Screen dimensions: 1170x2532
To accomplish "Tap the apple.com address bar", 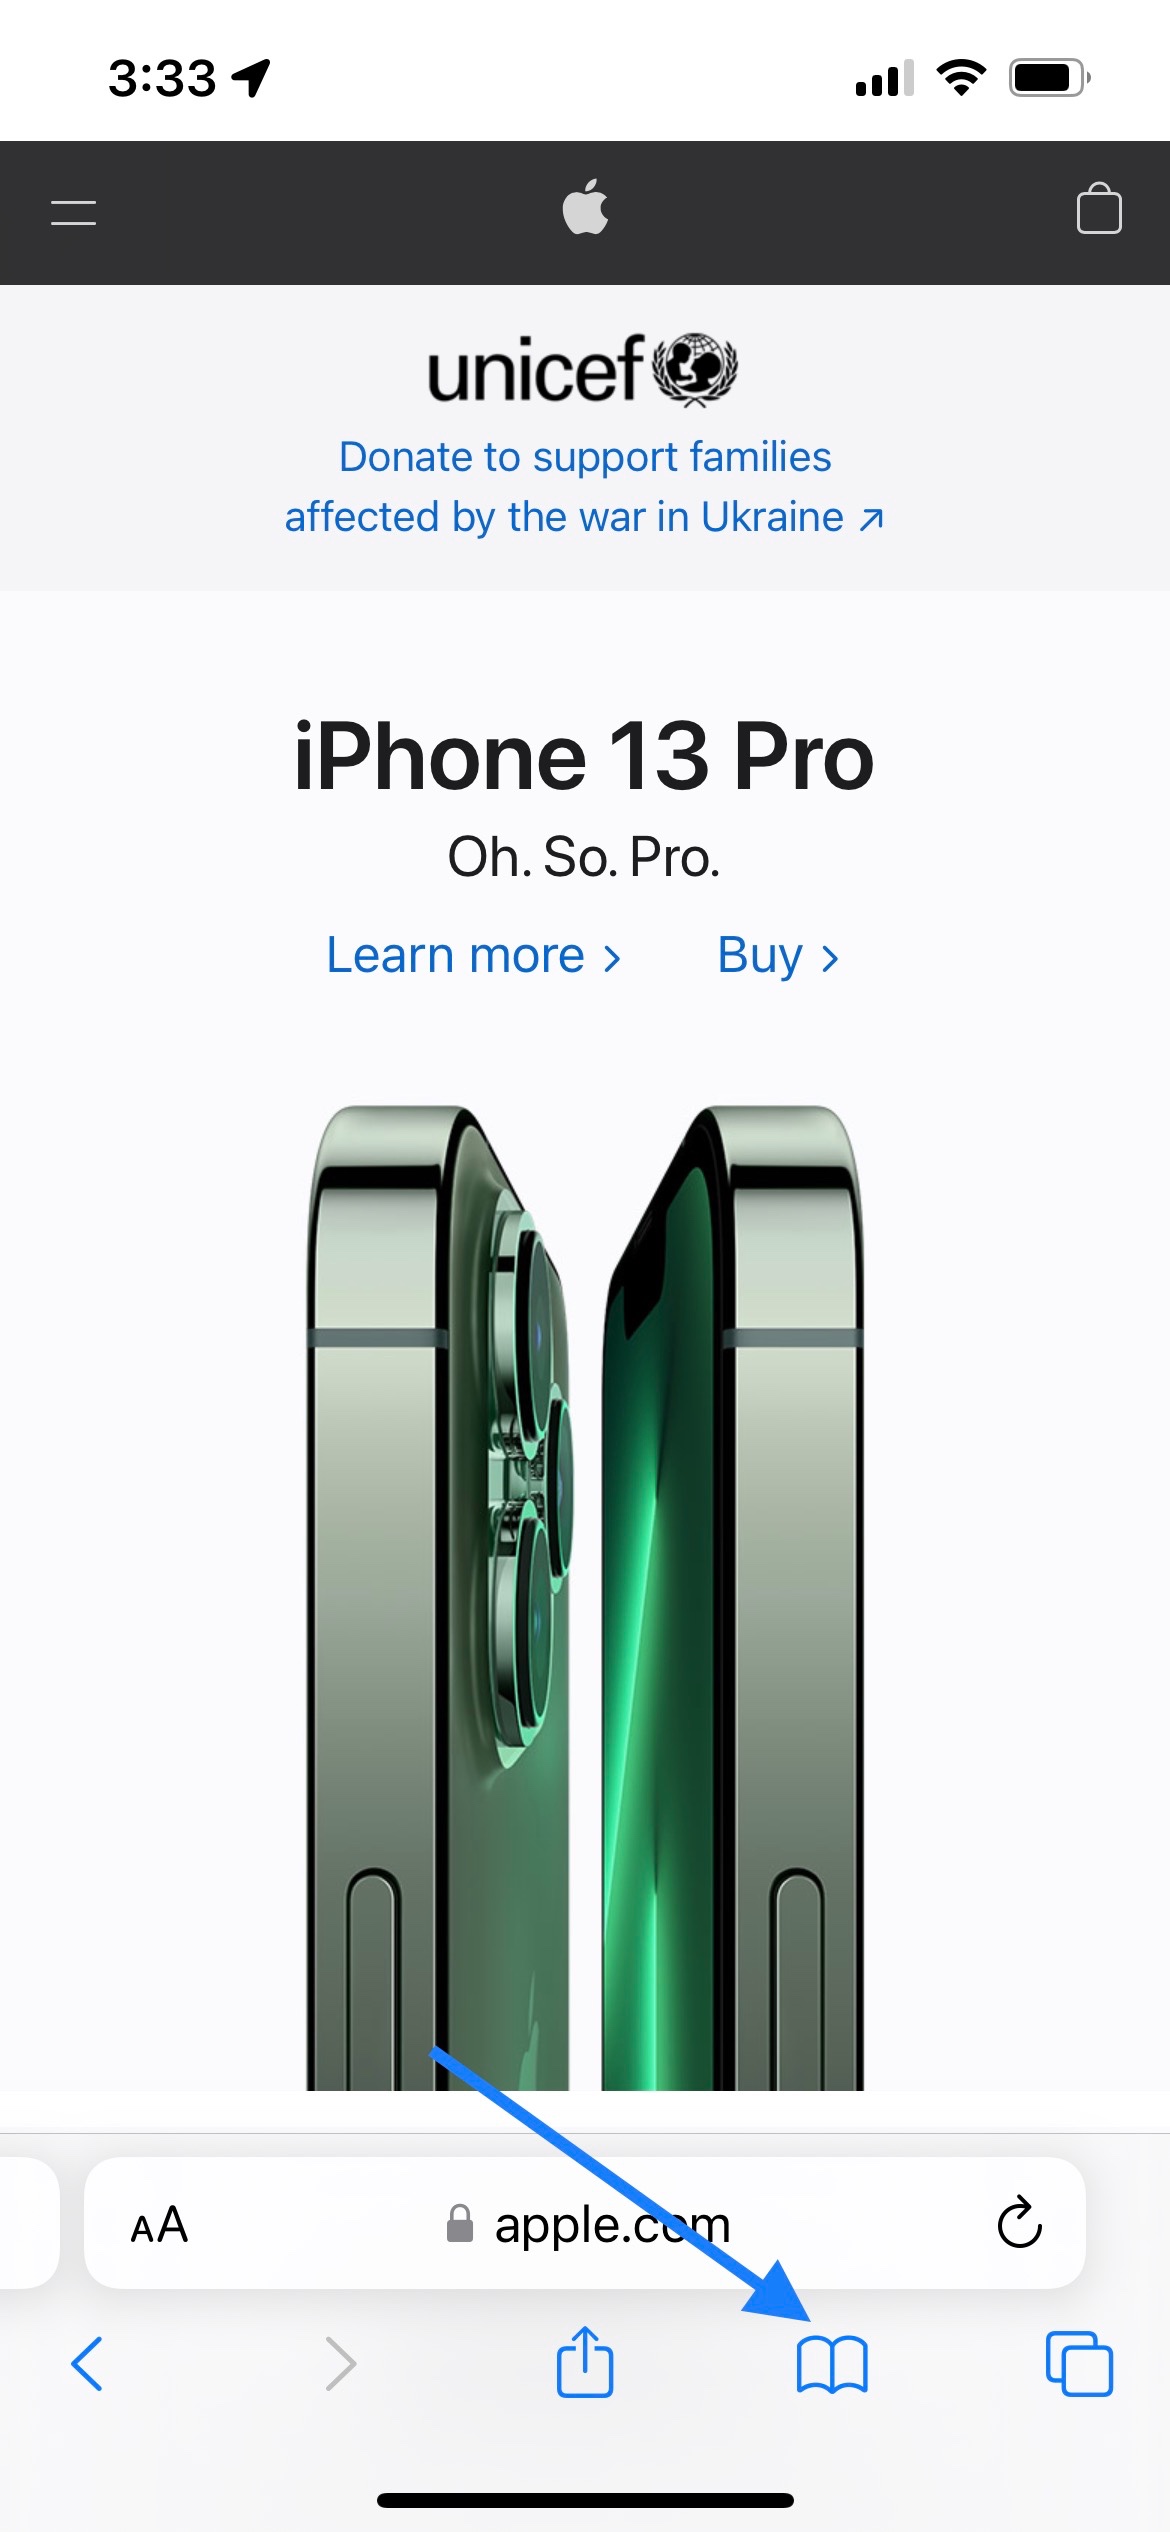I will (x=585, y=2222).
